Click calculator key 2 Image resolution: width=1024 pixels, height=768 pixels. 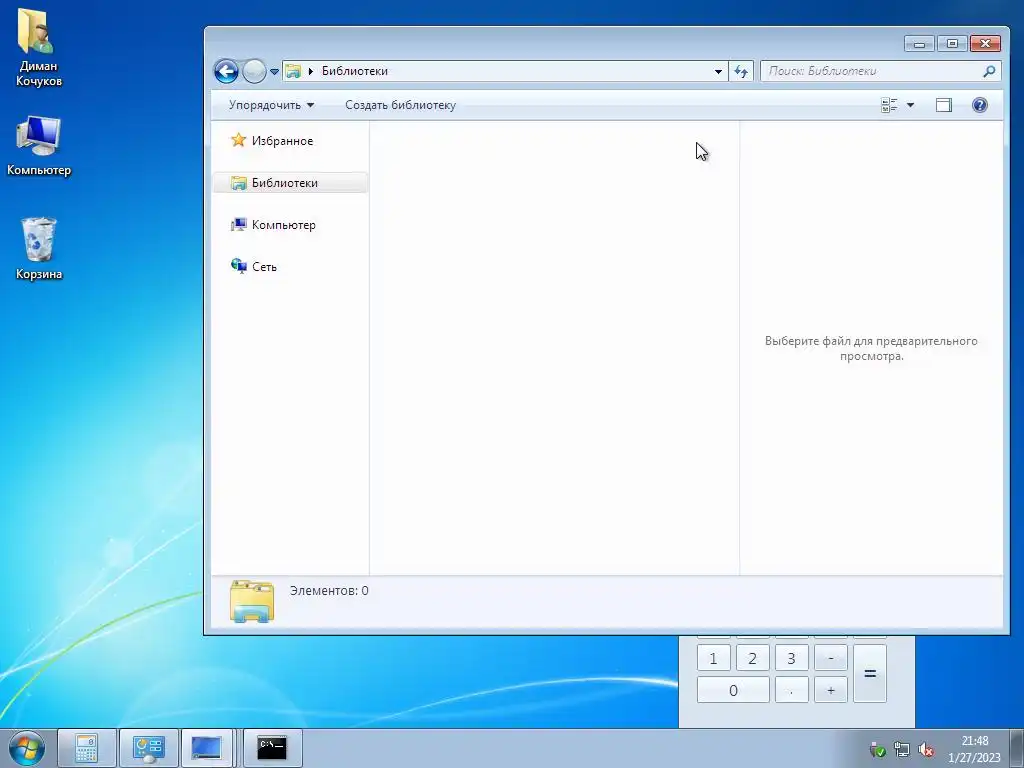click(752, 658)
